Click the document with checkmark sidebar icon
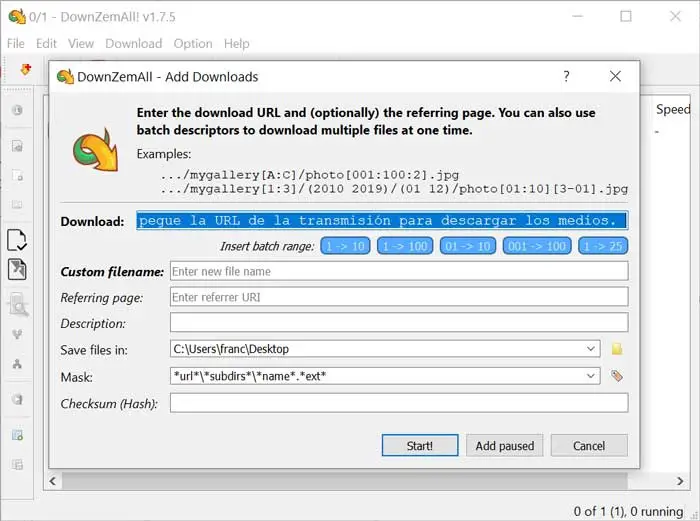This screenshot has width=700, height=521. pyautogui.click(x=17, y=240)
